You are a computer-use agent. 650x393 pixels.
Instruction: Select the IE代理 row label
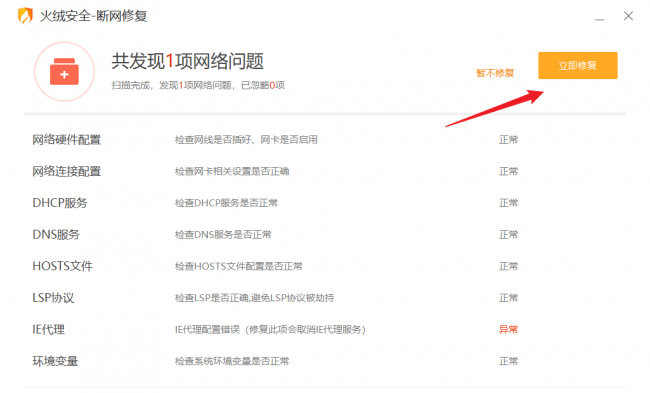point(49,330)
